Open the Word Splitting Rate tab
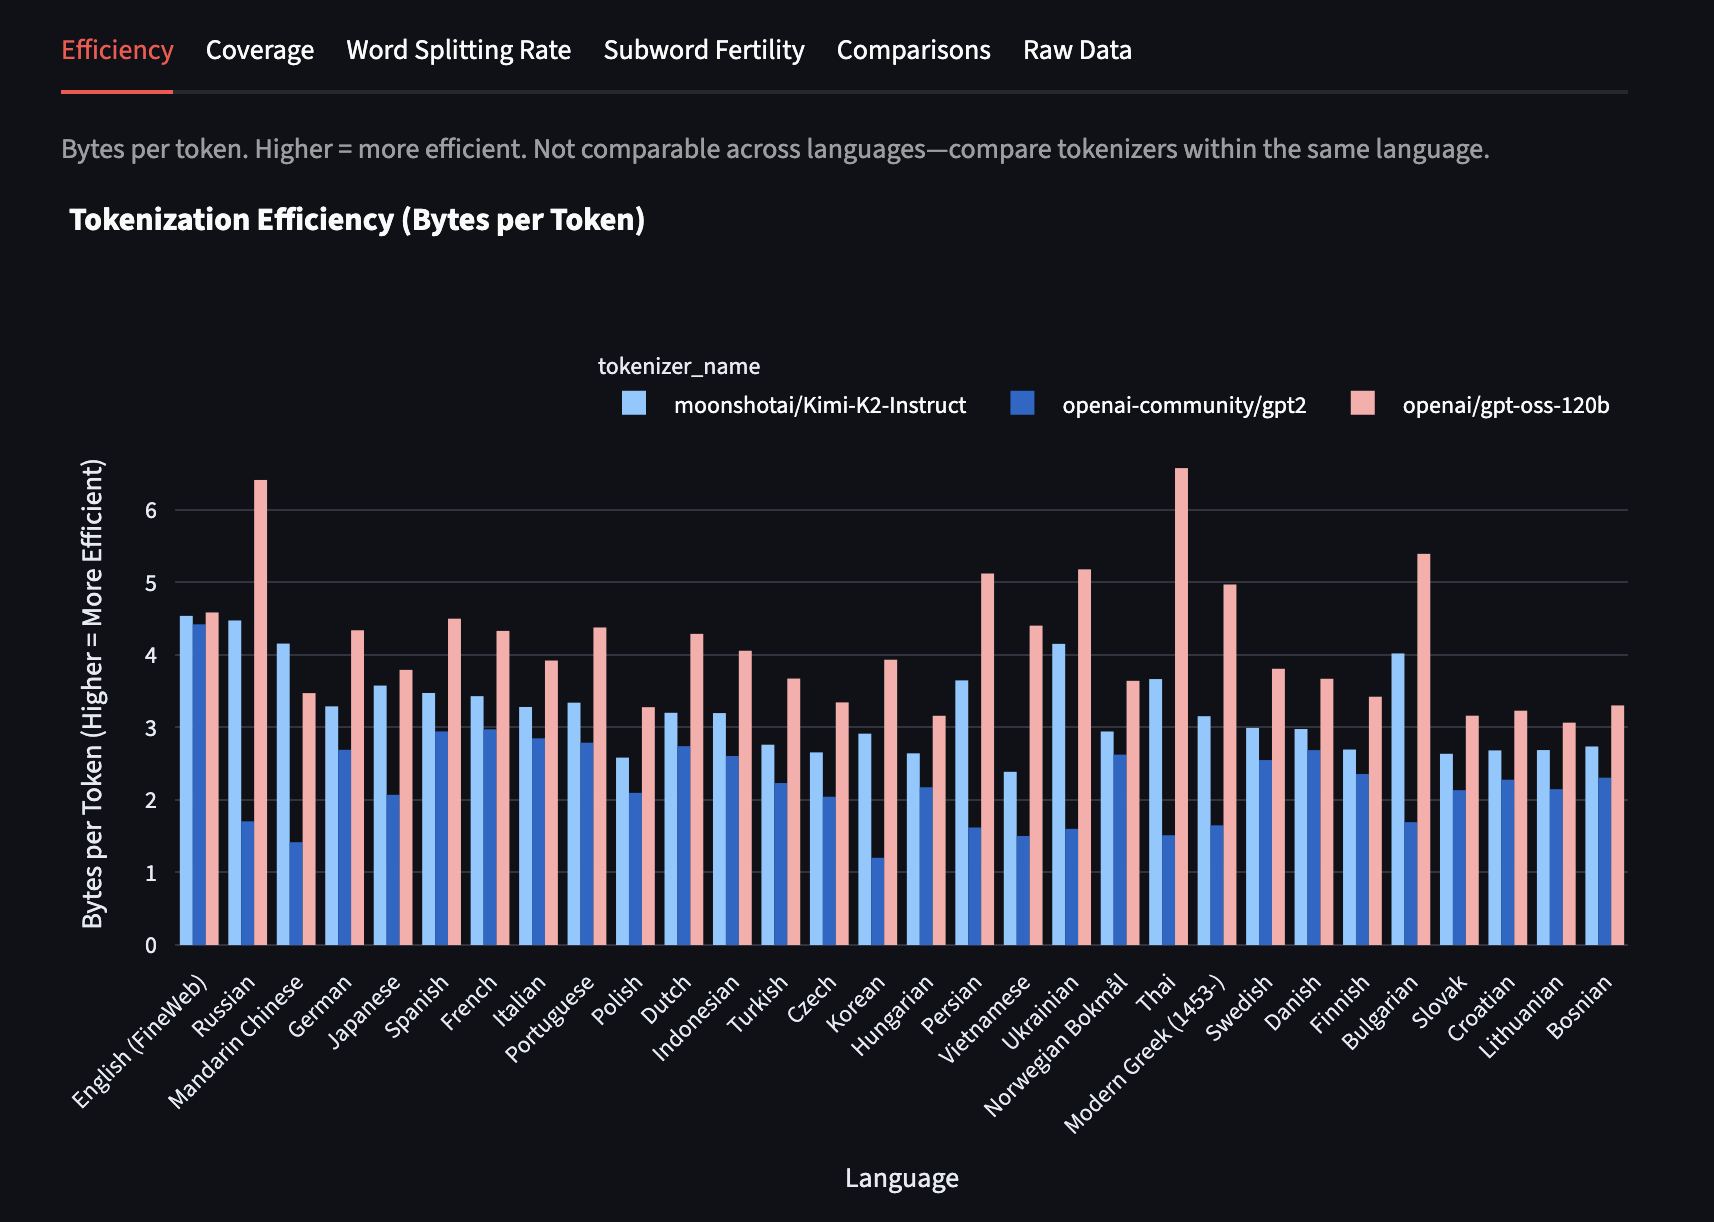This screenshot has width=1714, height=1222. click(x=458, y=50)
